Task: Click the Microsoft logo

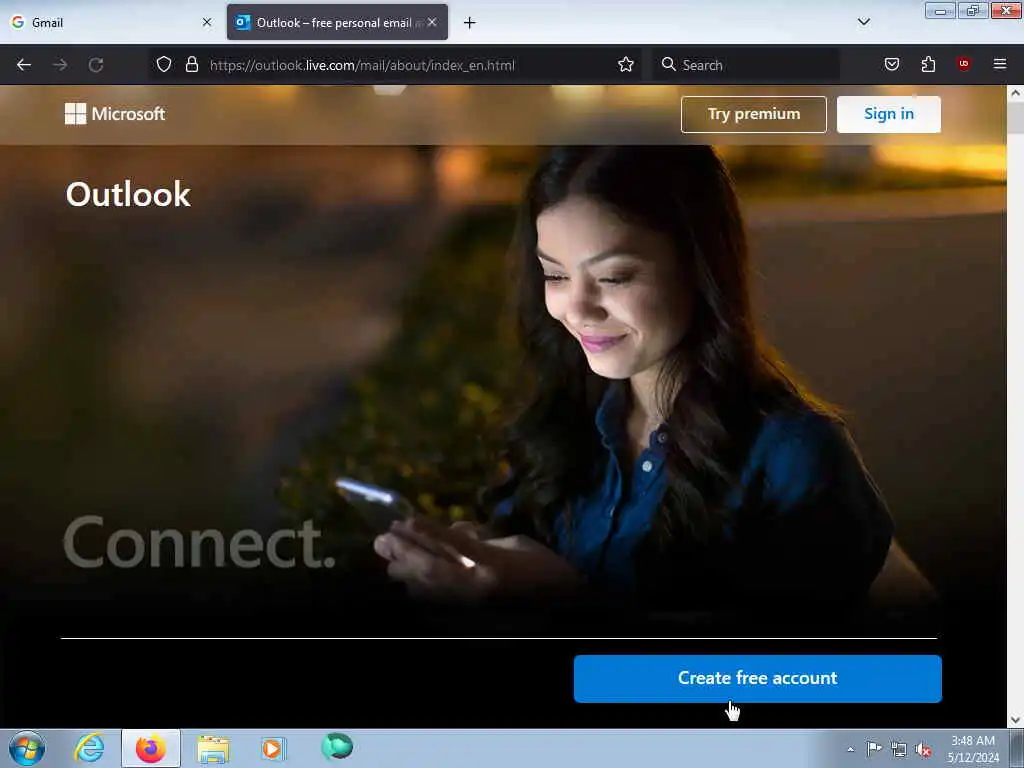Action: (115, 114)
